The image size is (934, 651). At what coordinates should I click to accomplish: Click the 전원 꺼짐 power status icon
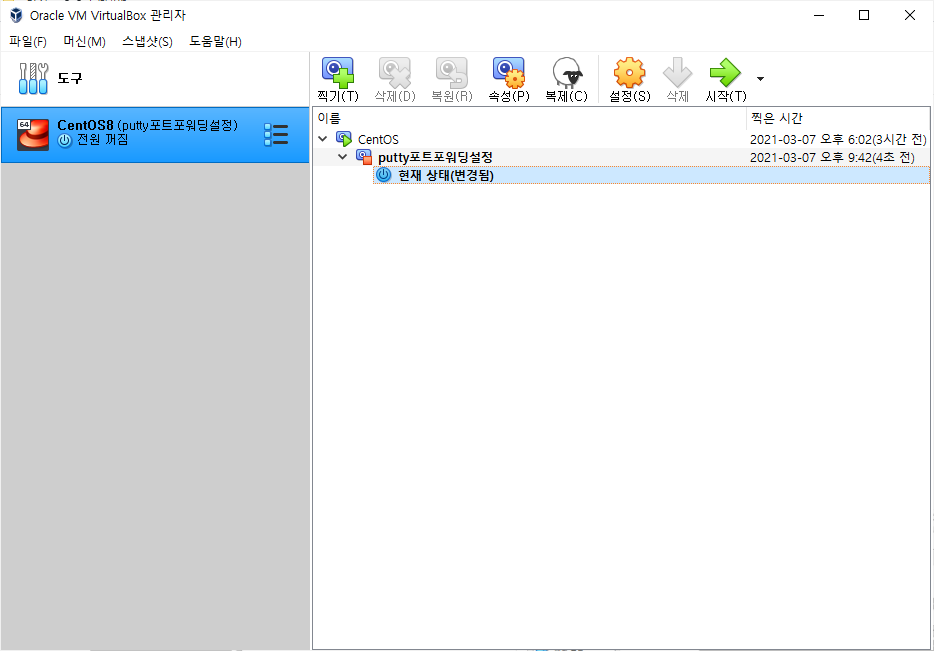pos(64,141)
